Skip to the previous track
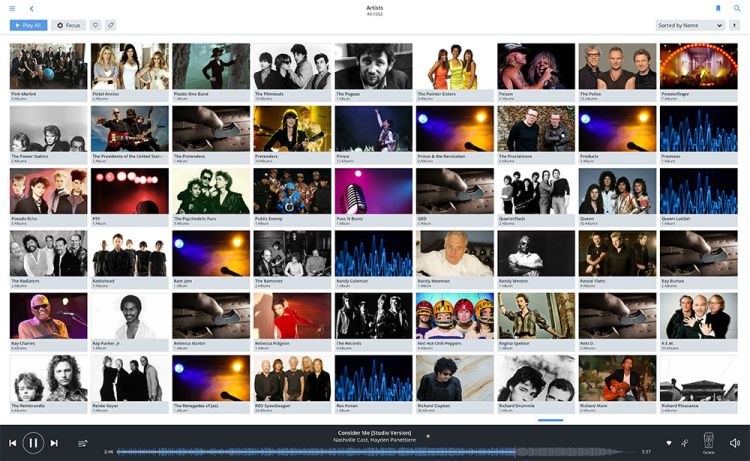750x461 pixels. point(13,443)
